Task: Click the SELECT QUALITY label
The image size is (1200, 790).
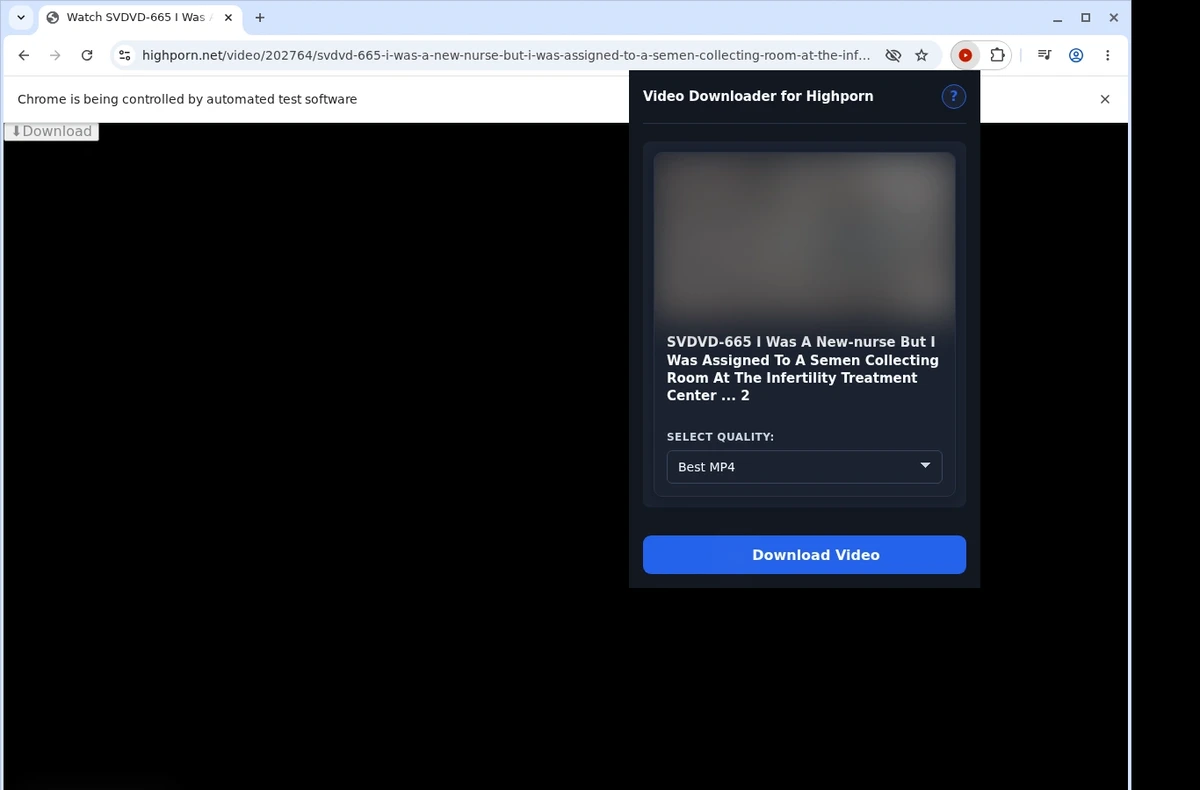Action: click(x=720, y=437)
